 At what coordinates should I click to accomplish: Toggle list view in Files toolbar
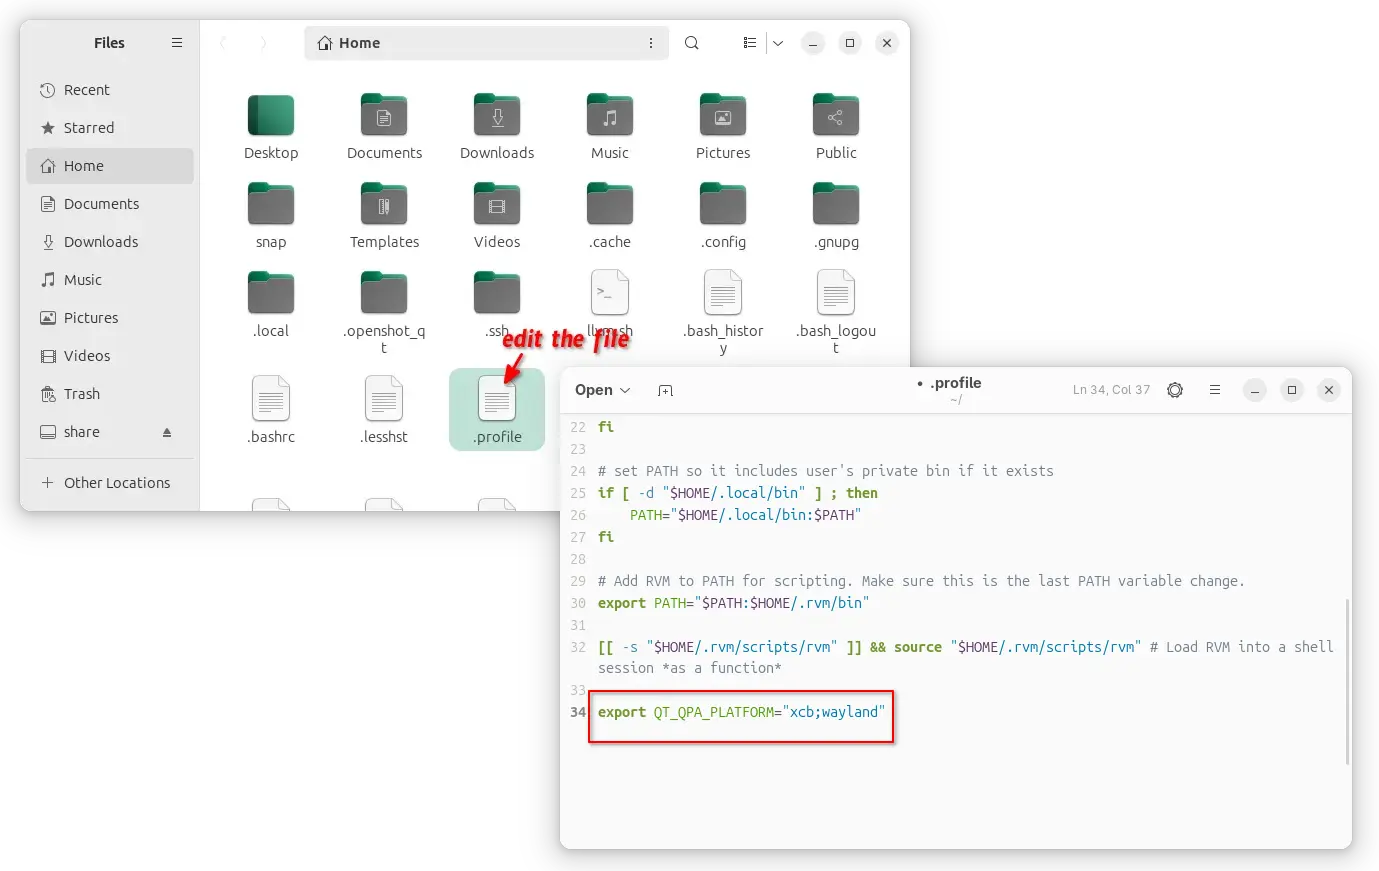750,43
